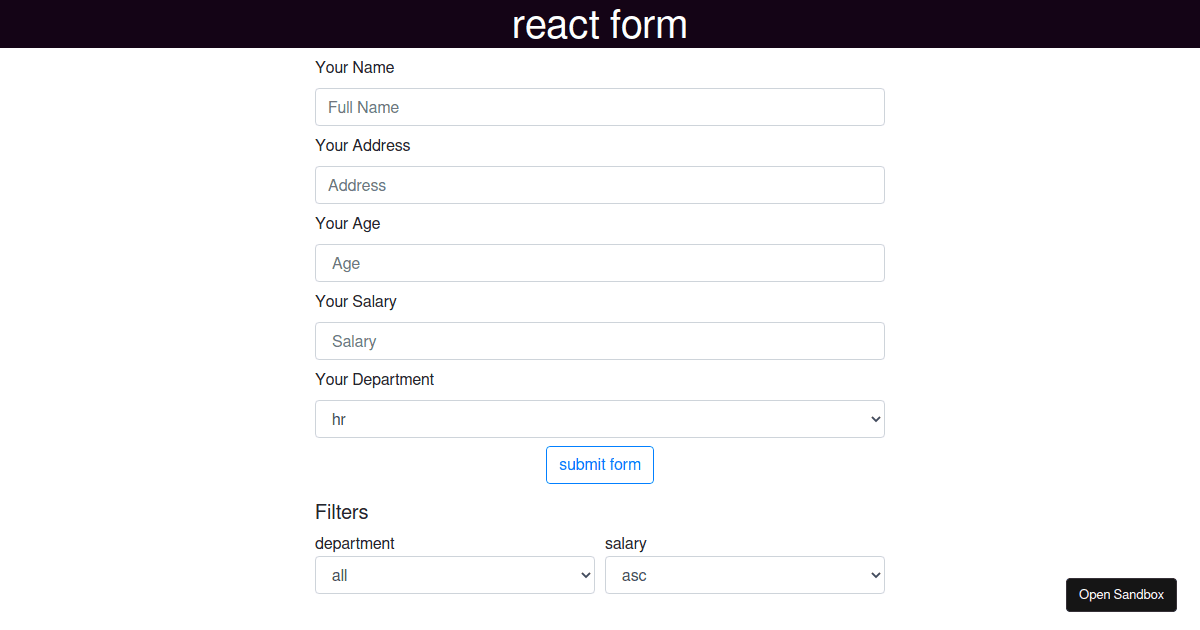Click the 'Open Sandbox' button

click(x=1121, y=594)
